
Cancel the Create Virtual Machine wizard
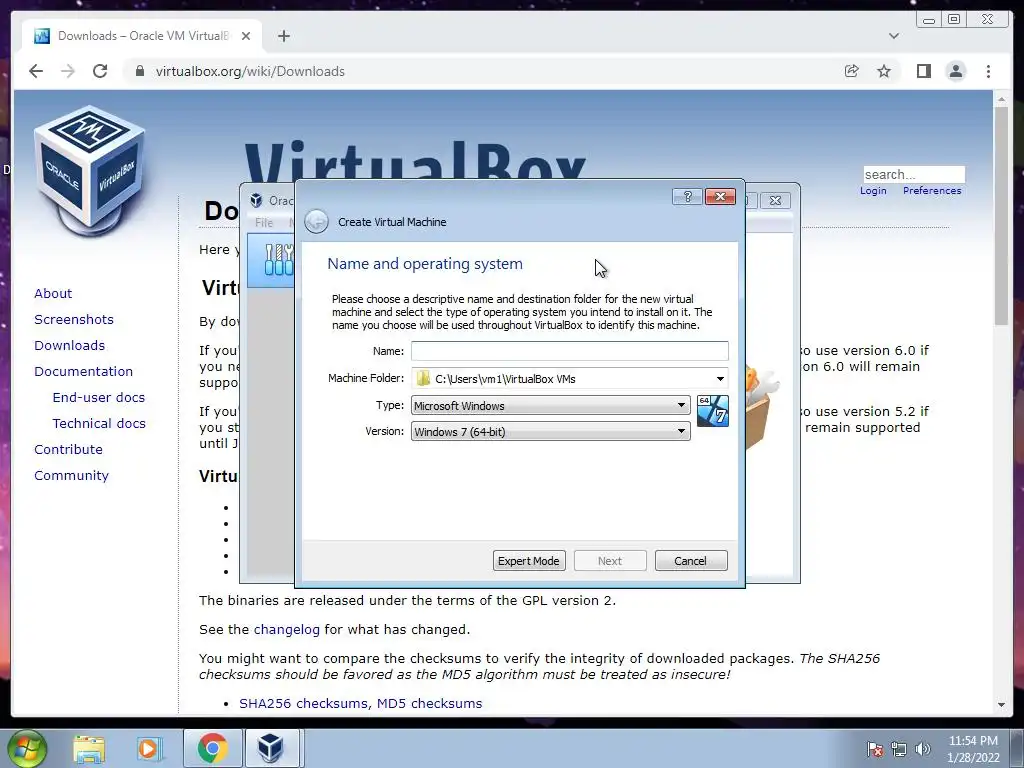click(x=691, y=561)
